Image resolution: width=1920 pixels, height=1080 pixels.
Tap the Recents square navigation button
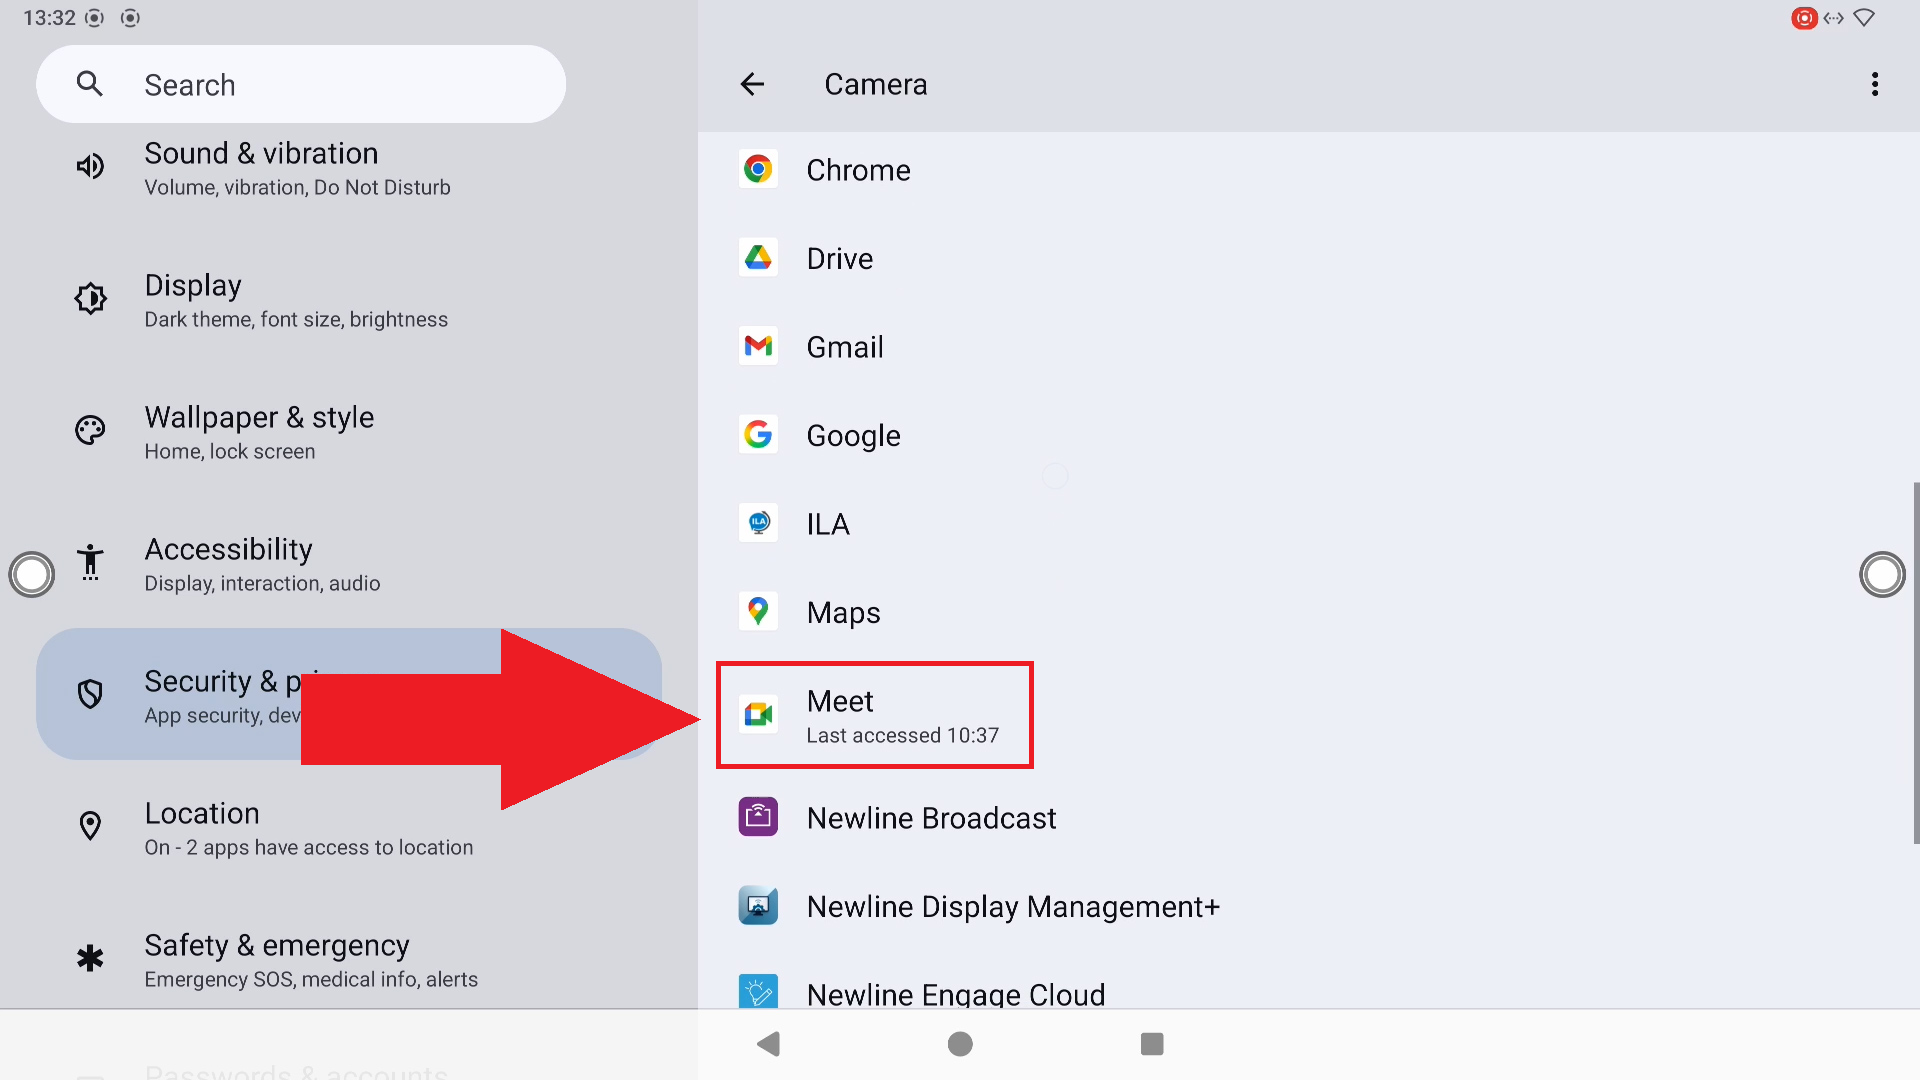pos(1152,1044)
